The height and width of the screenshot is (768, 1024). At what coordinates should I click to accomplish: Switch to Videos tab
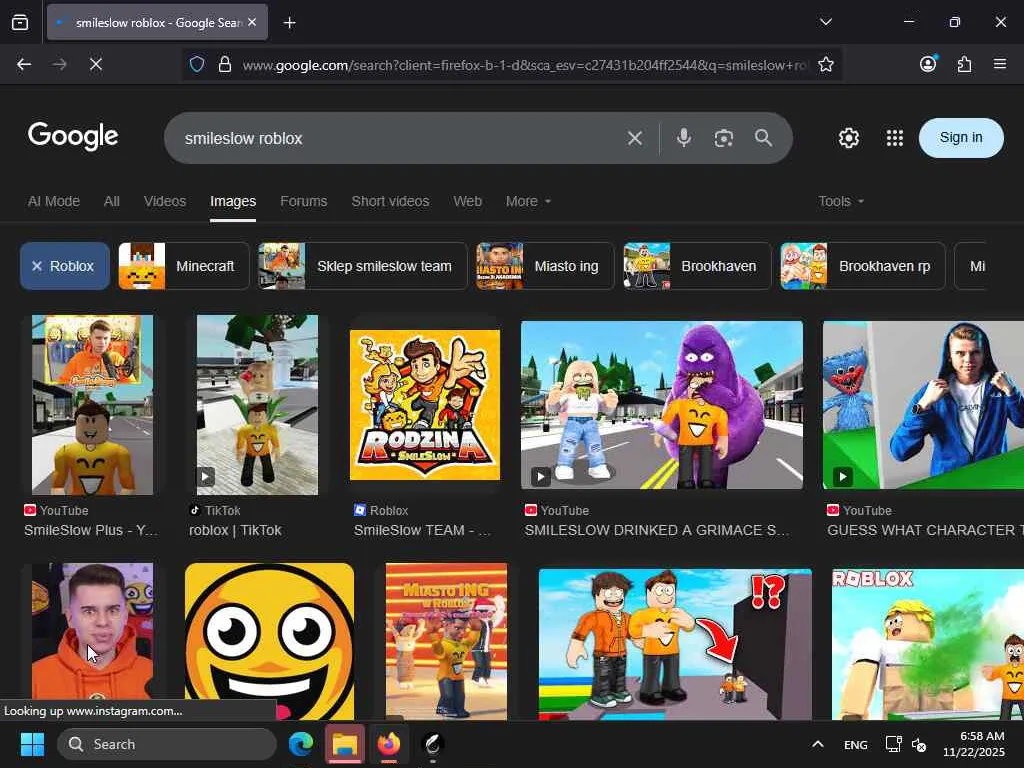165,201
